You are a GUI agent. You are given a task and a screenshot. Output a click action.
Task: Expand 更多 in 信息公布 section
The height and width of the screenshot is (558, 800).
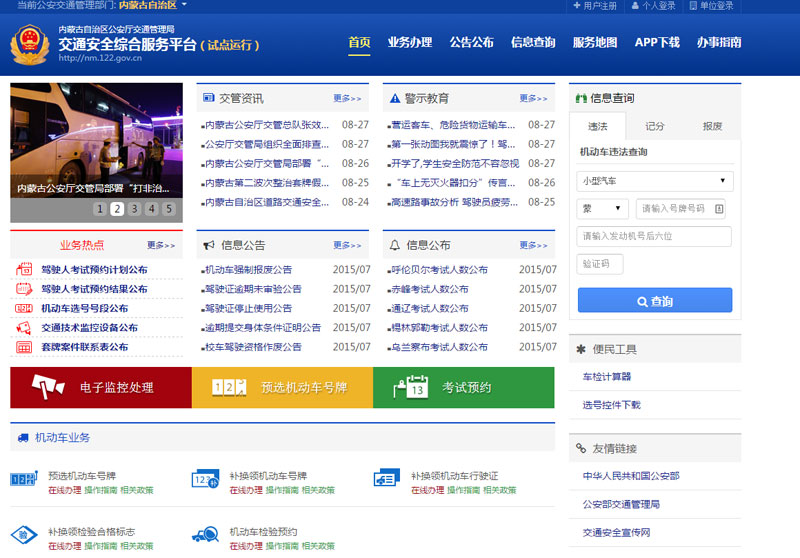(x=533, y=245)
